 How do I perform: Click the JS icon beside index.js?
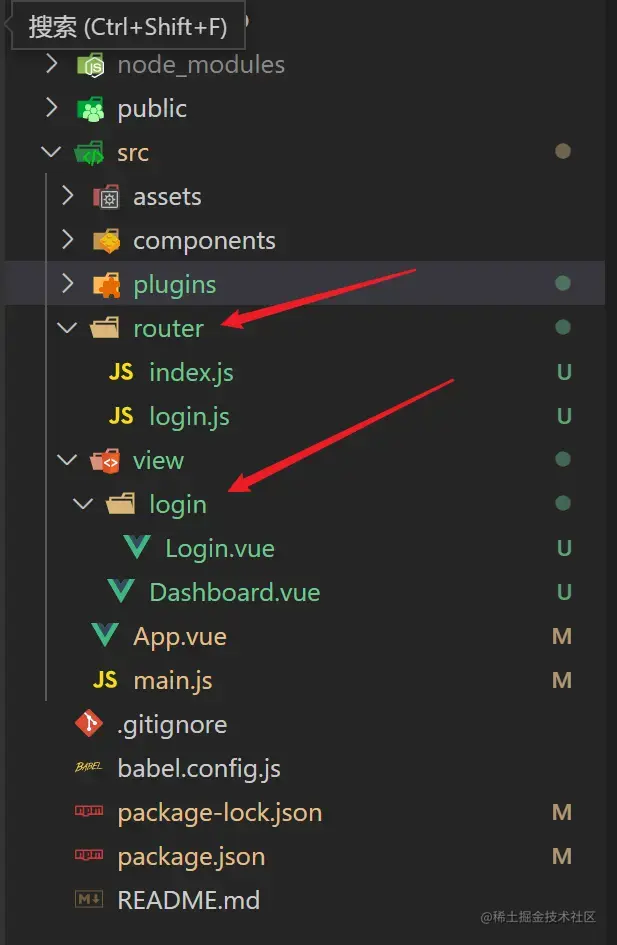(121, 372)
